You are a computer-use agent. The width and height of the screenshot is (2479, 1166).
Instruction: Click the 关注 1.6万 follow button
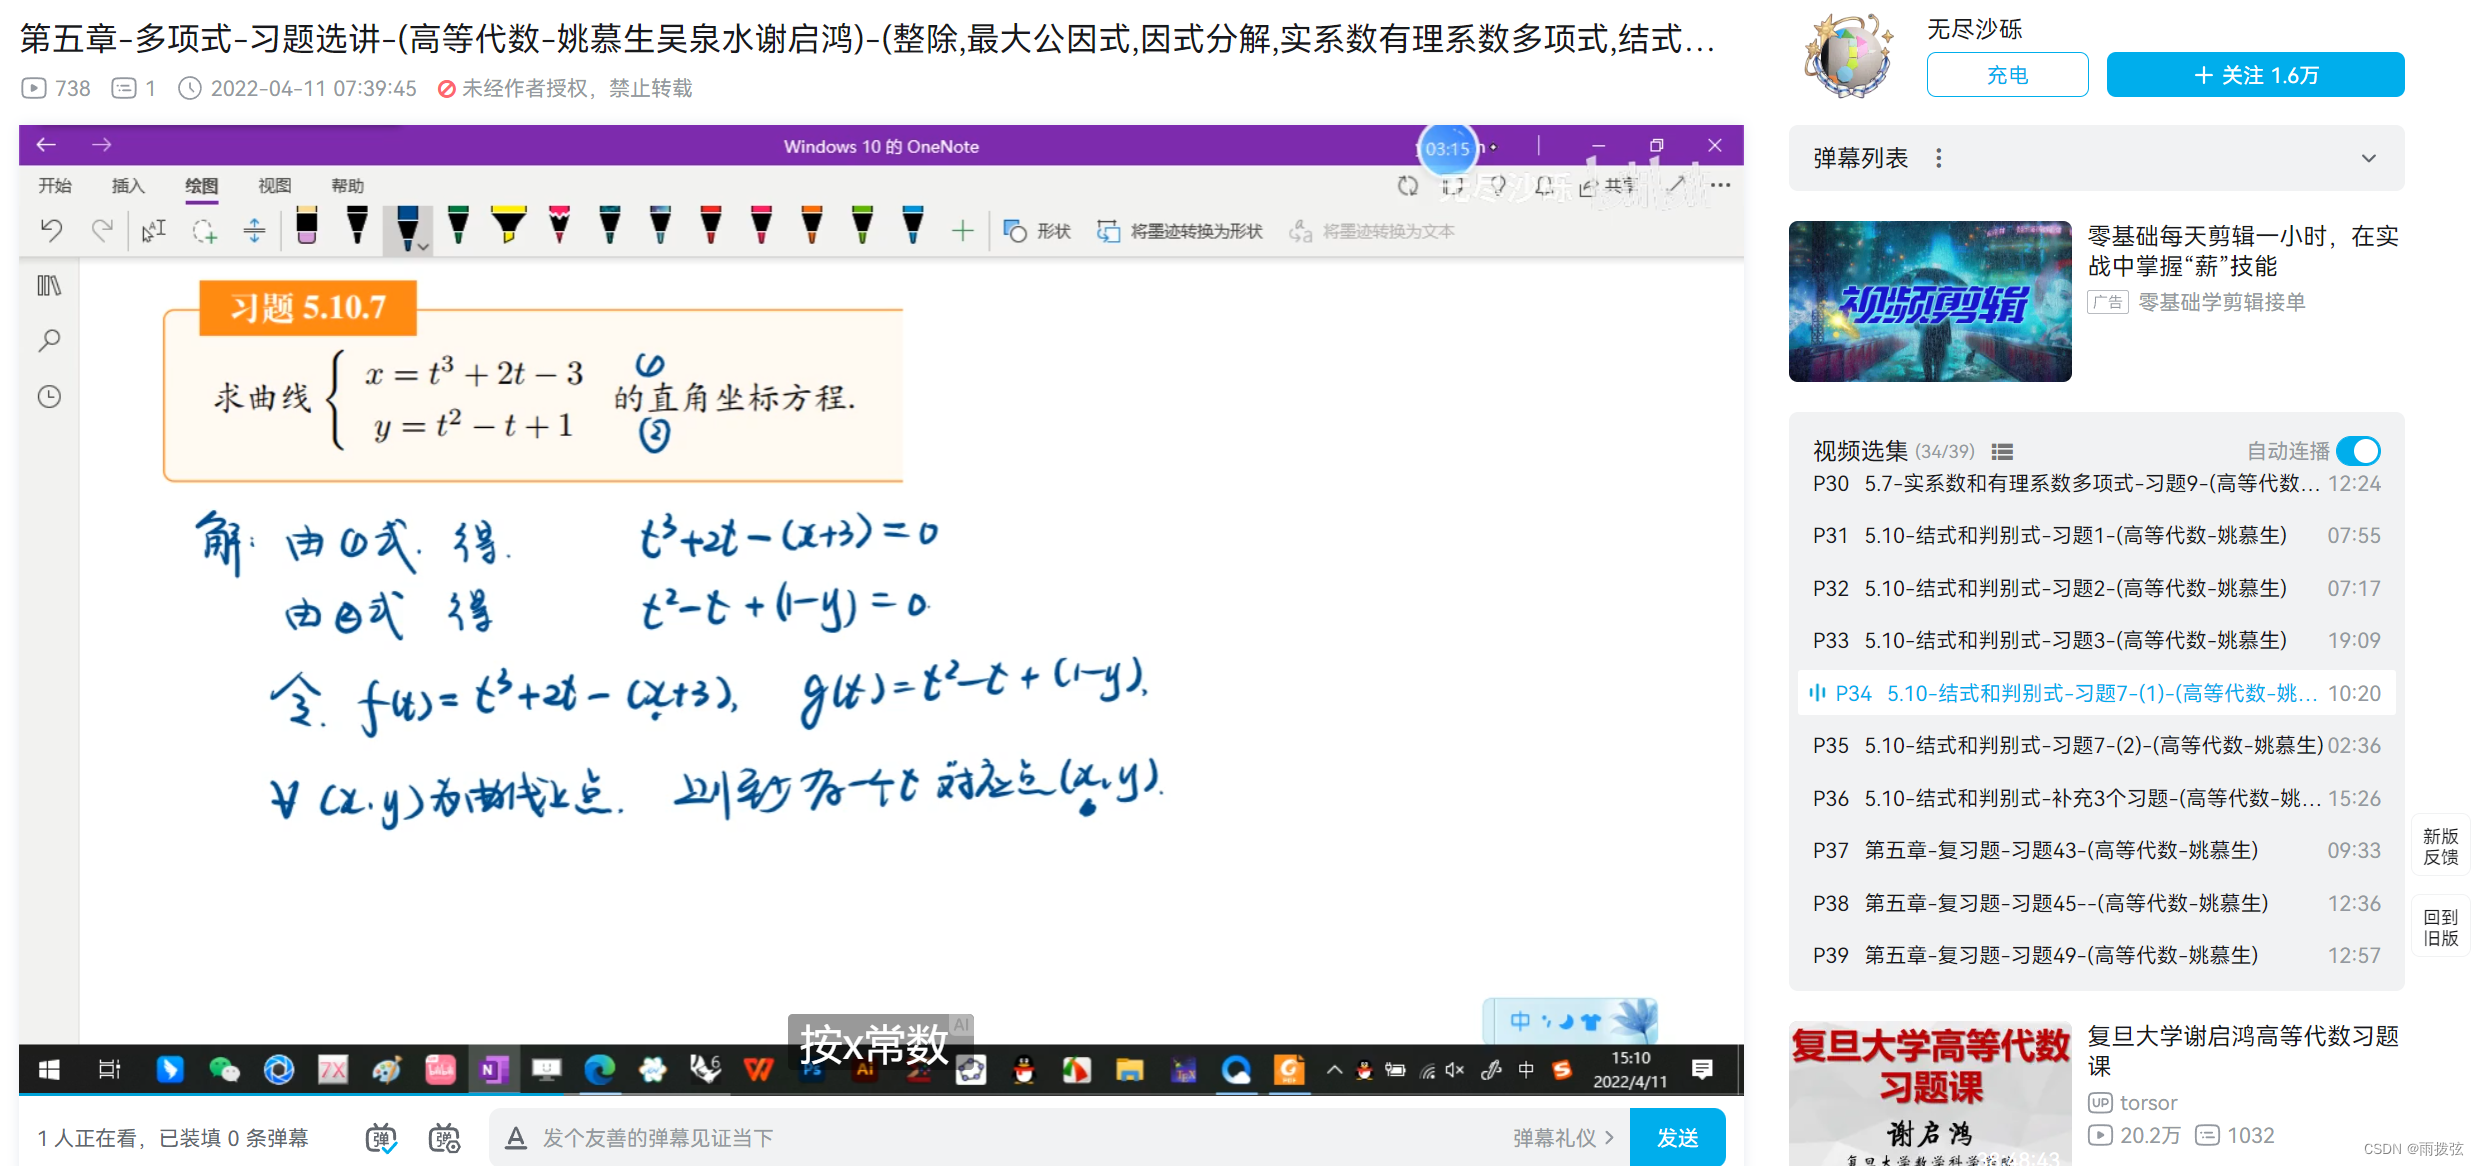2255,75
